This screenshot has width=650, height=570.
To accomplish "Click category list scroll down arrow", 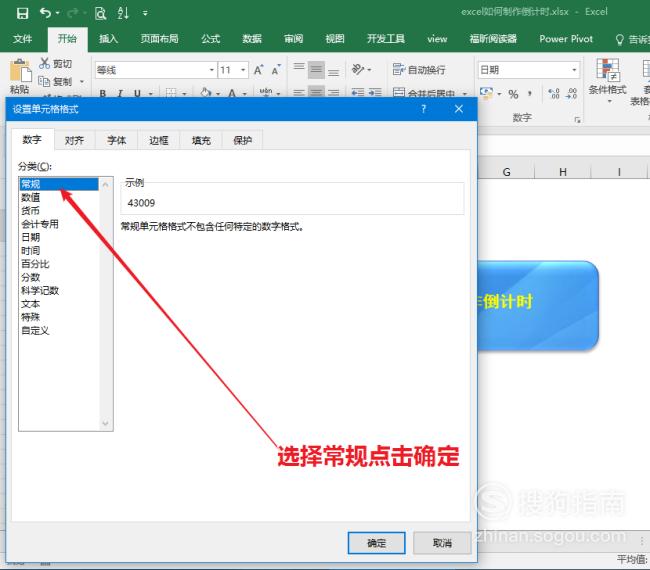I will point(105,423).
